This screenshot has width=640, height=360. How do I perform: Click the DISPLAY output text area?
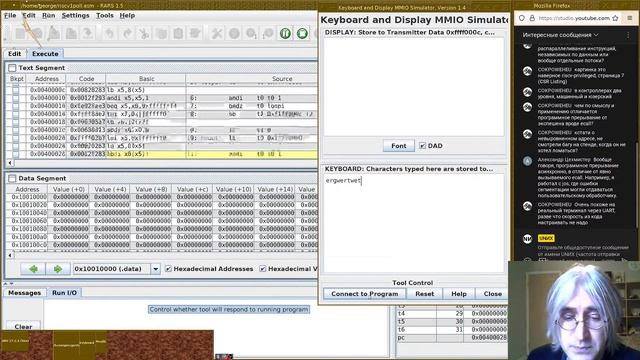click(414, 87)
